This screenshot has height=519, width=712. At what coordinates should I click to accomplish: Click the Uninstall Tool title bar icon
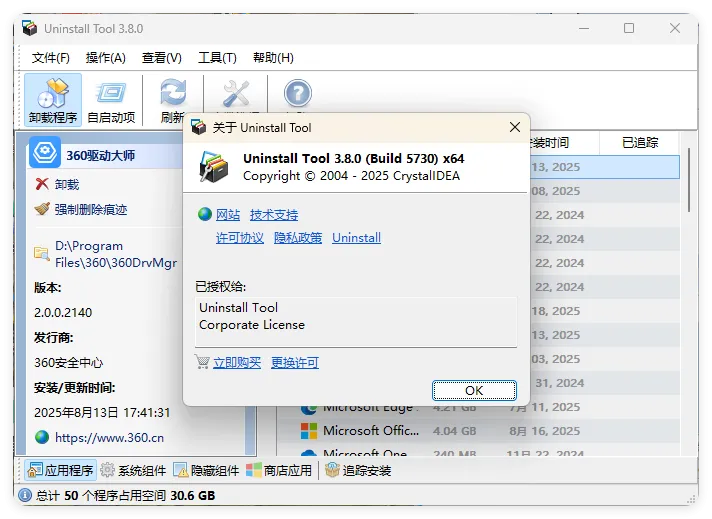[x=30, y=29]
